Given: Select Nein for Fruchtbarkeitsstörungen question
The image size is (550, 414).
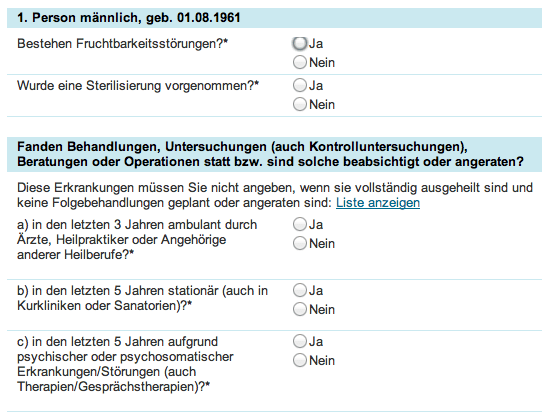Looking at the screenshot, I should click(x=300, y=62).
